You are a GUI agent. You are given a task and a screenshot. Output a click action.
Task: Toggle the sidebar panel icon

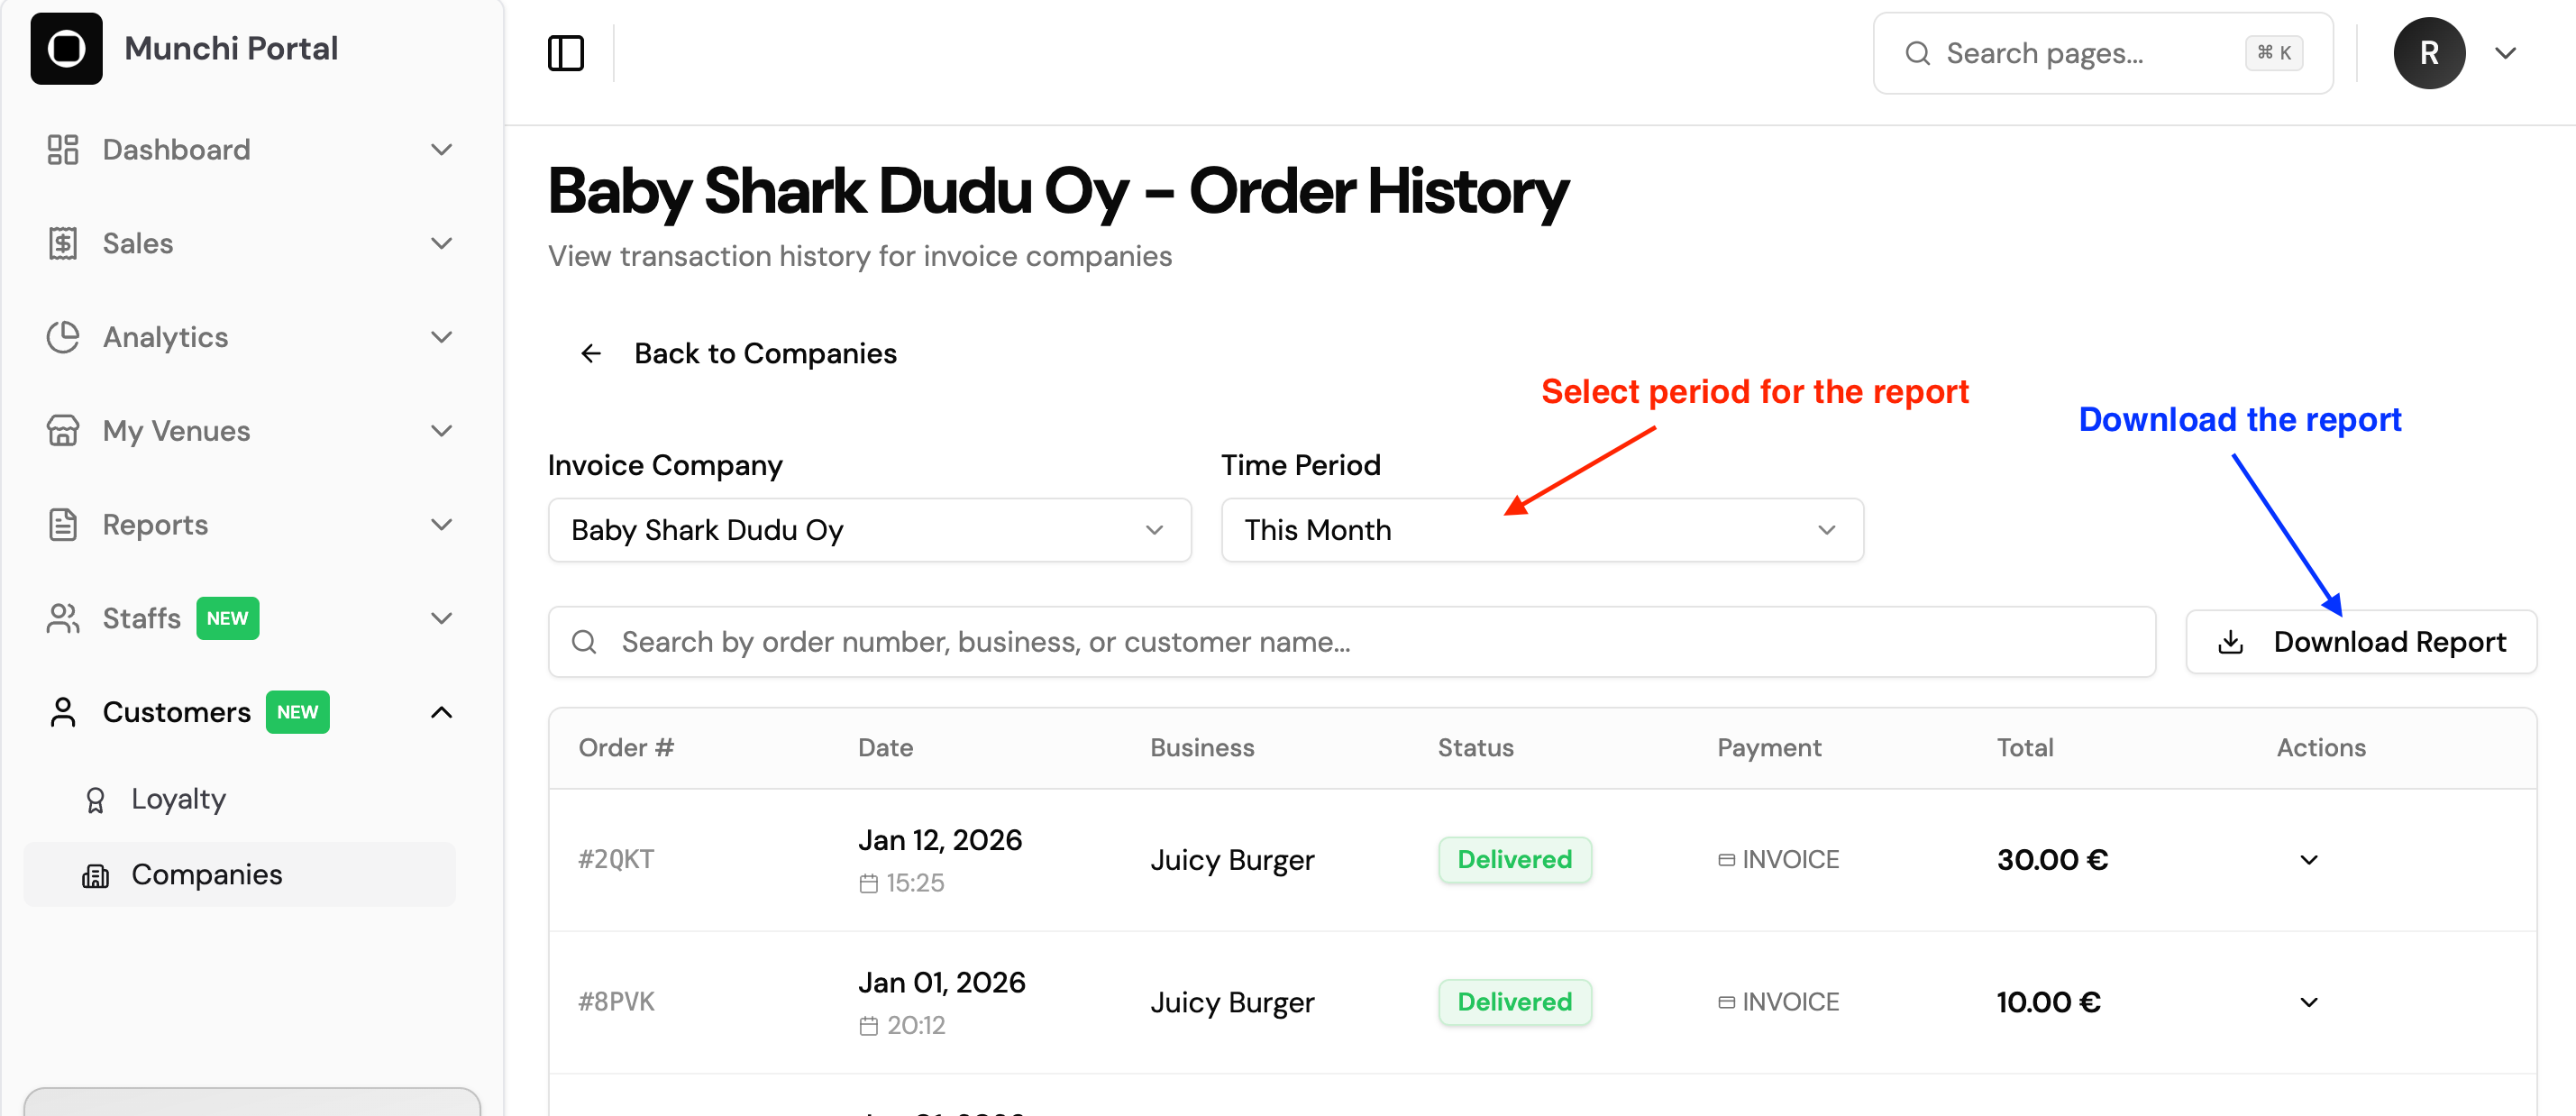pyautogui.click(x=566, y=53)
